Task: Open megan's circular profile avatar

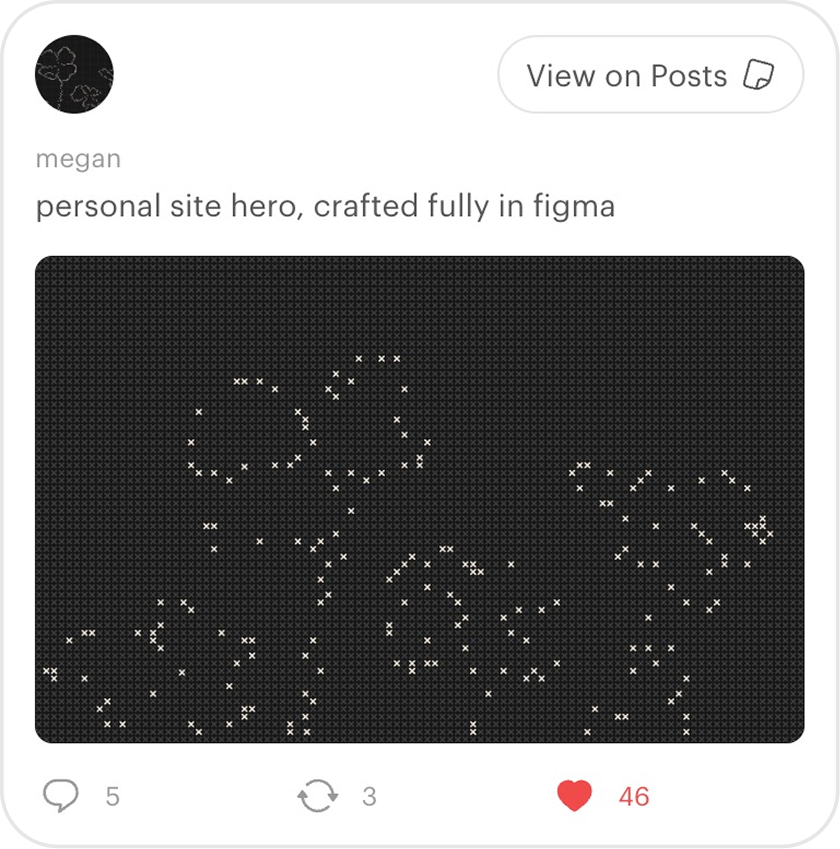Action: 74,74
